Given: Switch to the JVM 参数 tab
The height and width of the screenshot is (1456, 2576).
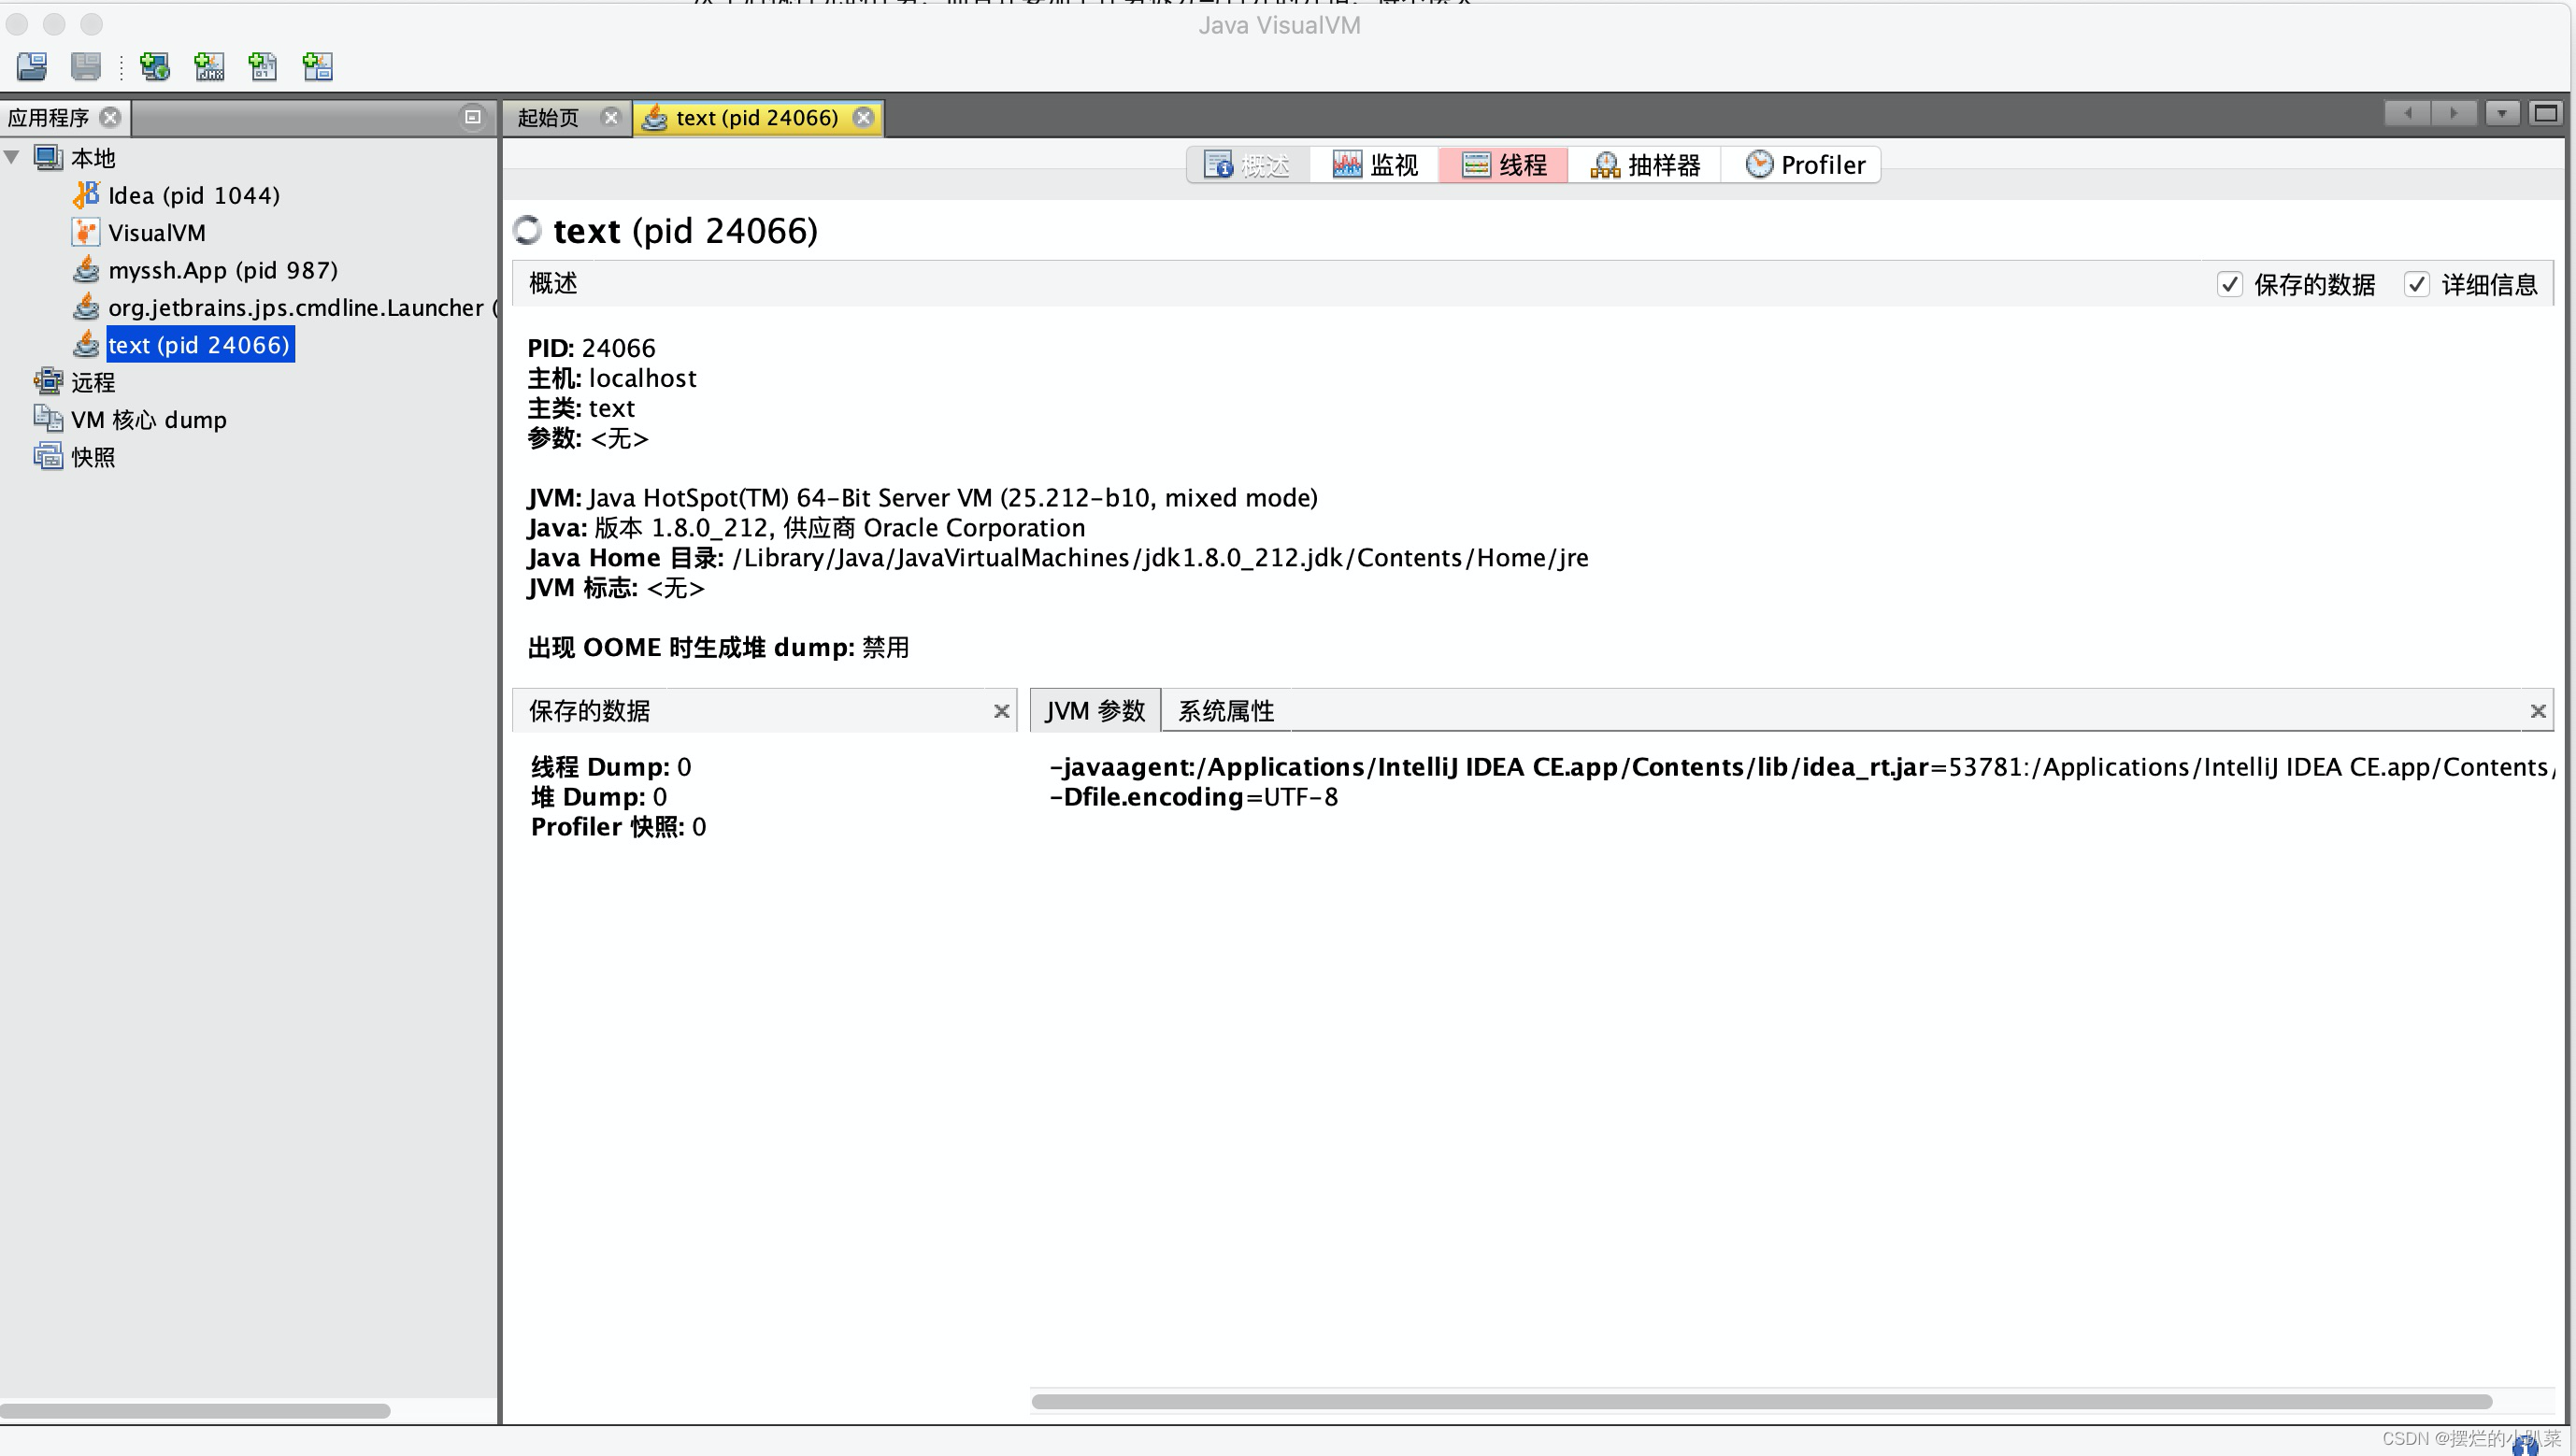Looking at the screenshot, I should [x=1095, y=711].
